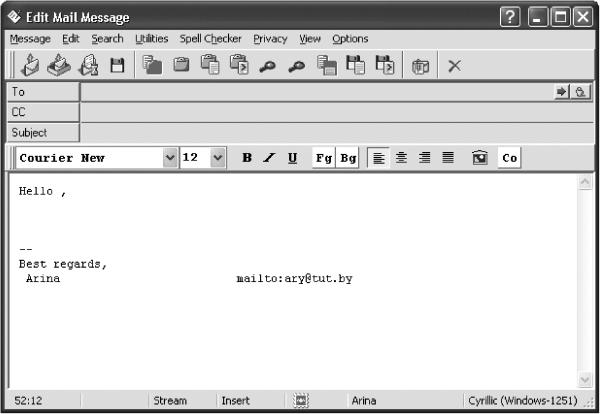Click the mailto:ary@tut.by link
Image resolution: width=600 pixels, height=414 pixels.
(294, 279)
